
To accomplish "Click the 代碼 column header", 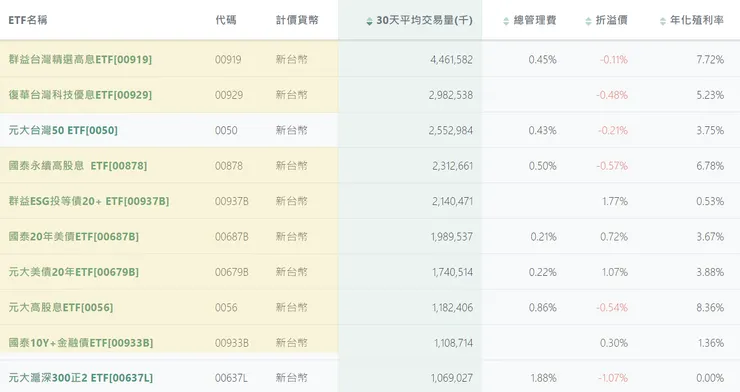I will click(226, 20).
